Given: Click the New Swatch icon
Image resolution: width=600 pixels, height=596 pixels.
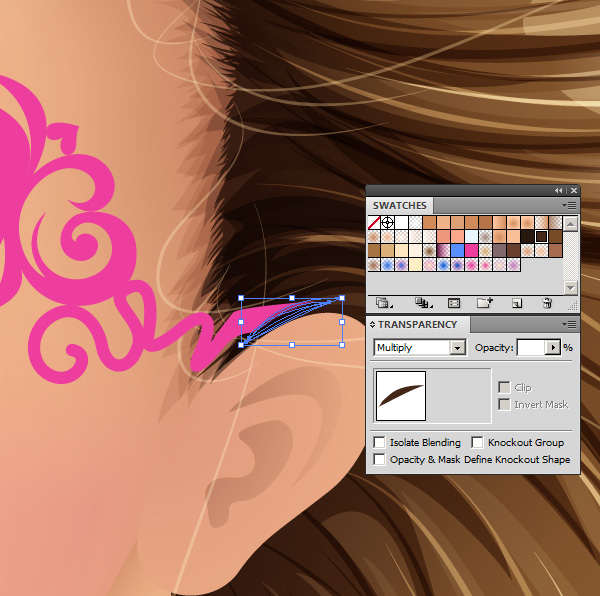Looking at the screenshot, I should [x=517, y=302].
